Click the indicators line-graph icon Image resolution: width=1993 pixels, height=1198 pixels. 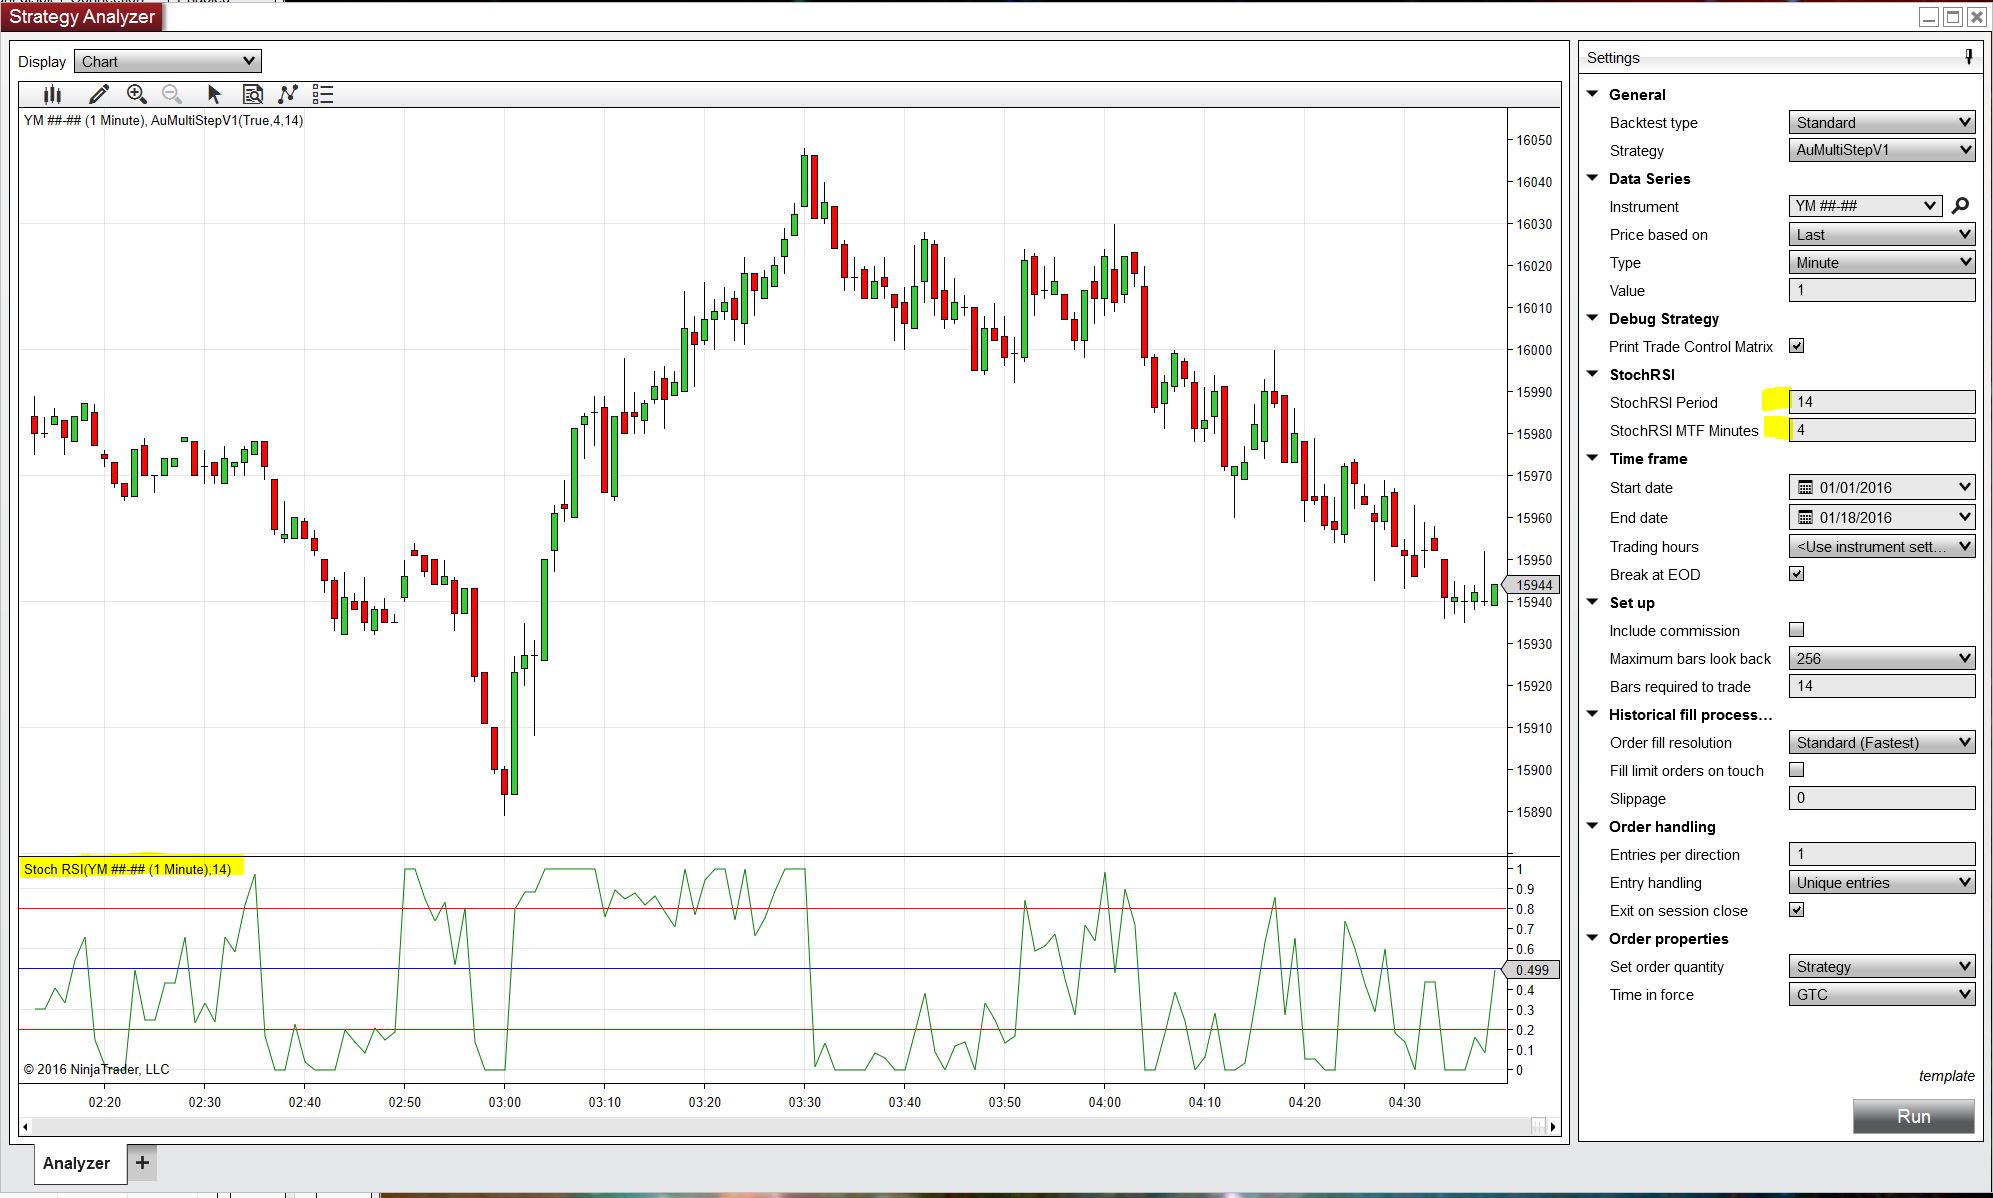pos(288,94)
